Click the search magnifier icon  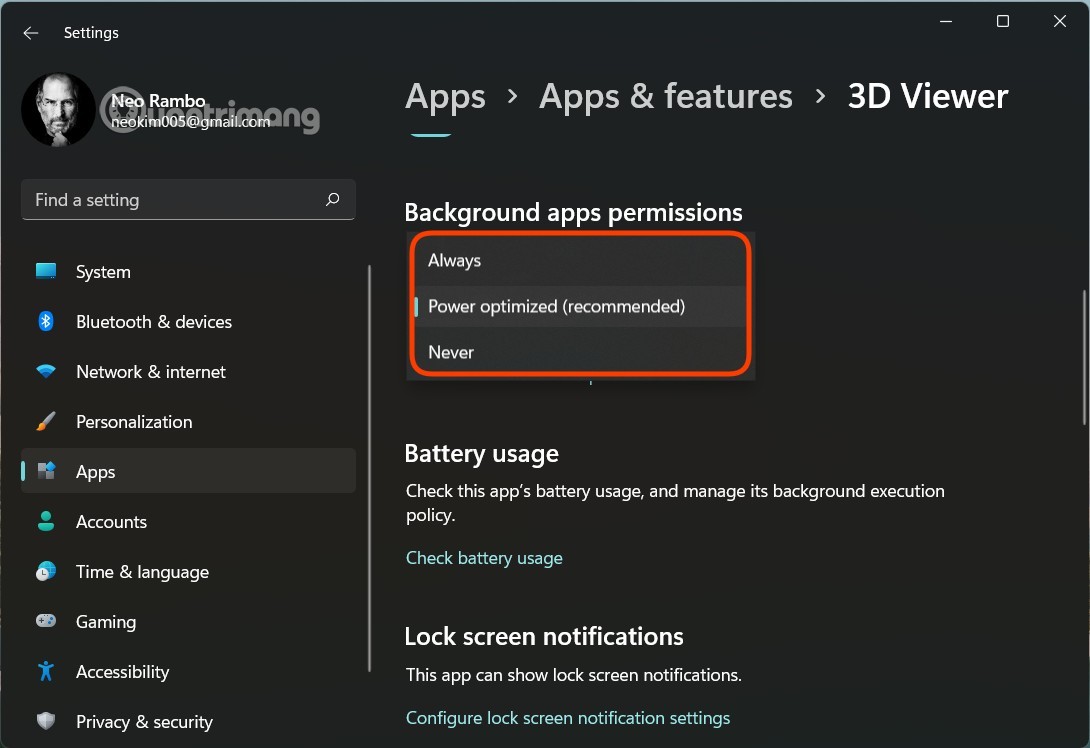click(332, 200)
